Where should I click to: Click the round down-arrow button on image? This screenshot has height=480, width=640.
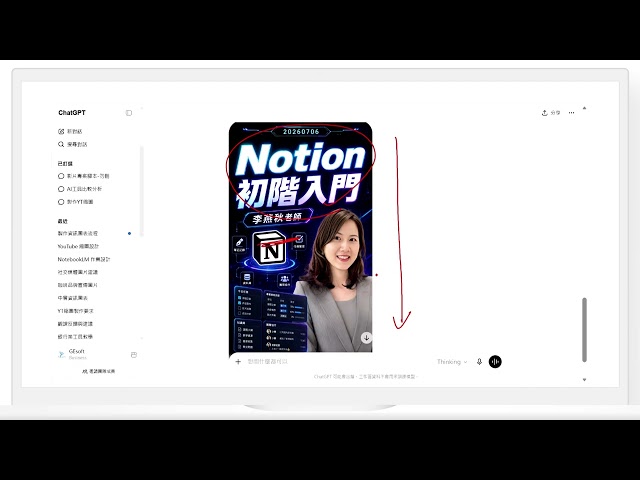[366, 338]
